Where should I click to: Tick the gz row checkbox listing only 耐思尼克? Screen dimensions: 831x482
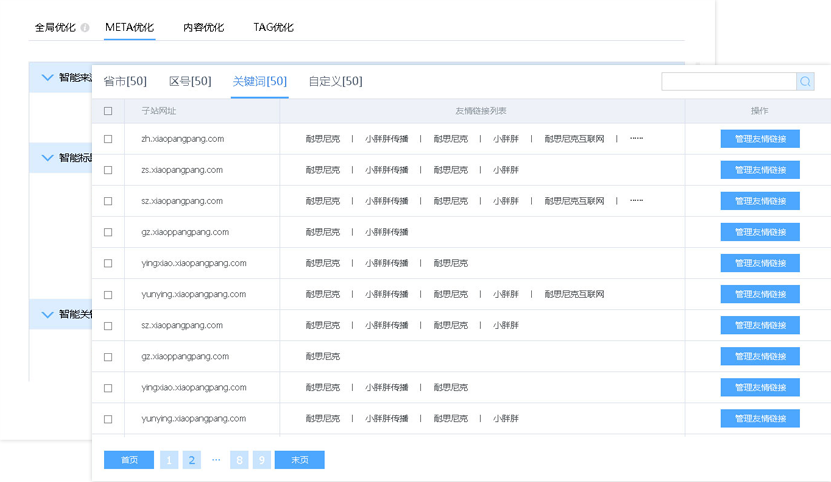108,357
